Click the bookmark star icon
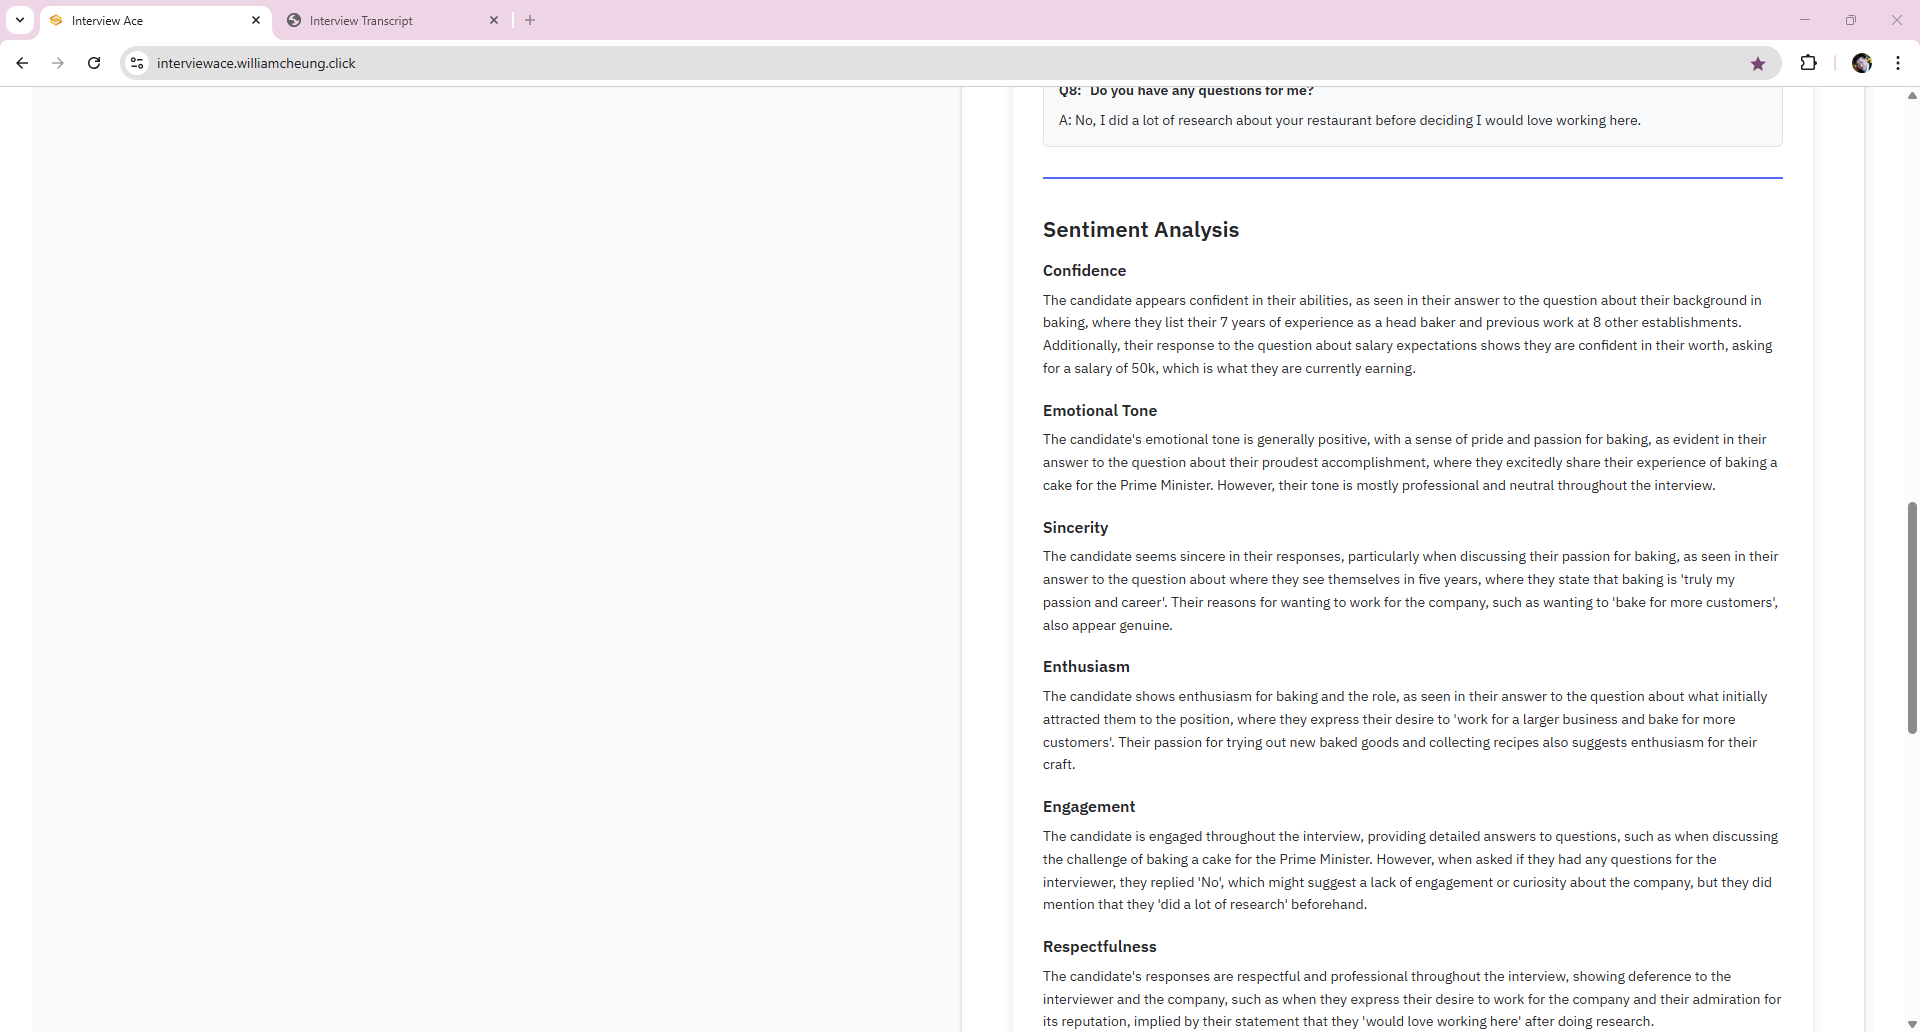This screenshot has width=1920, height=1032. 1758,63
